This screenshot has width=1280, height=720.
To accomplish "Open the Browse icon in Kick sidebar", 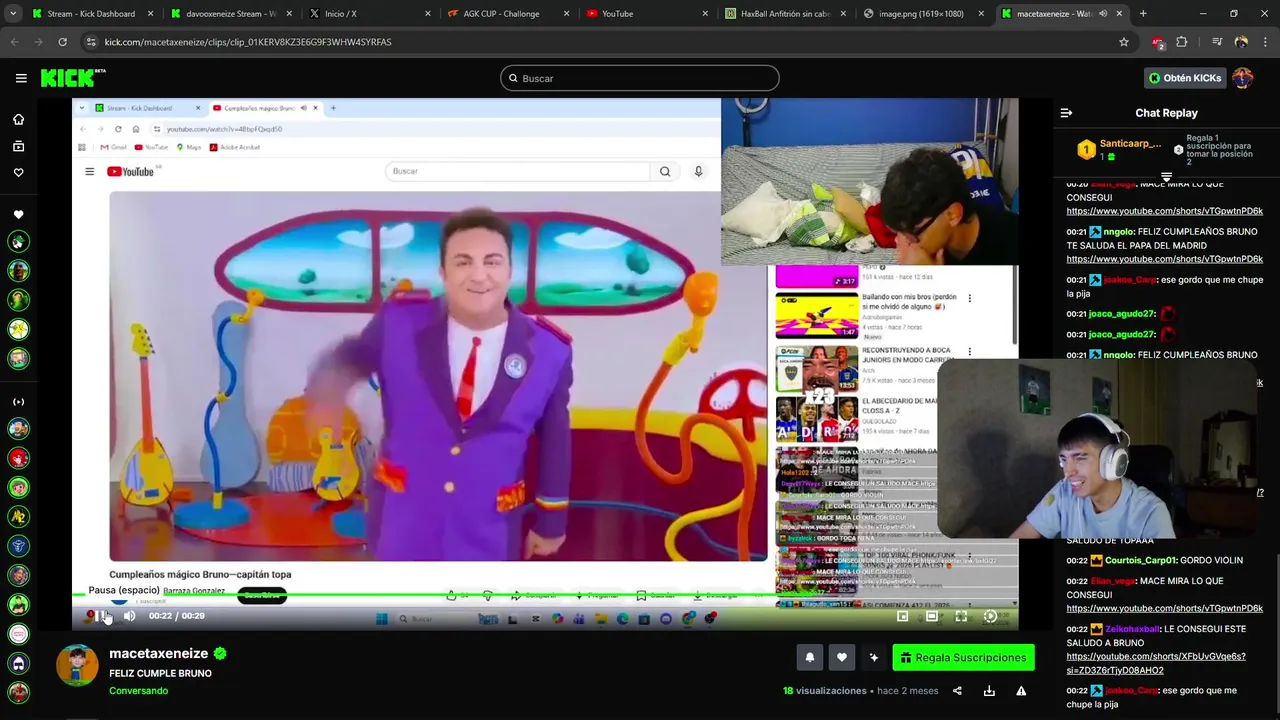I will (18, 146).
